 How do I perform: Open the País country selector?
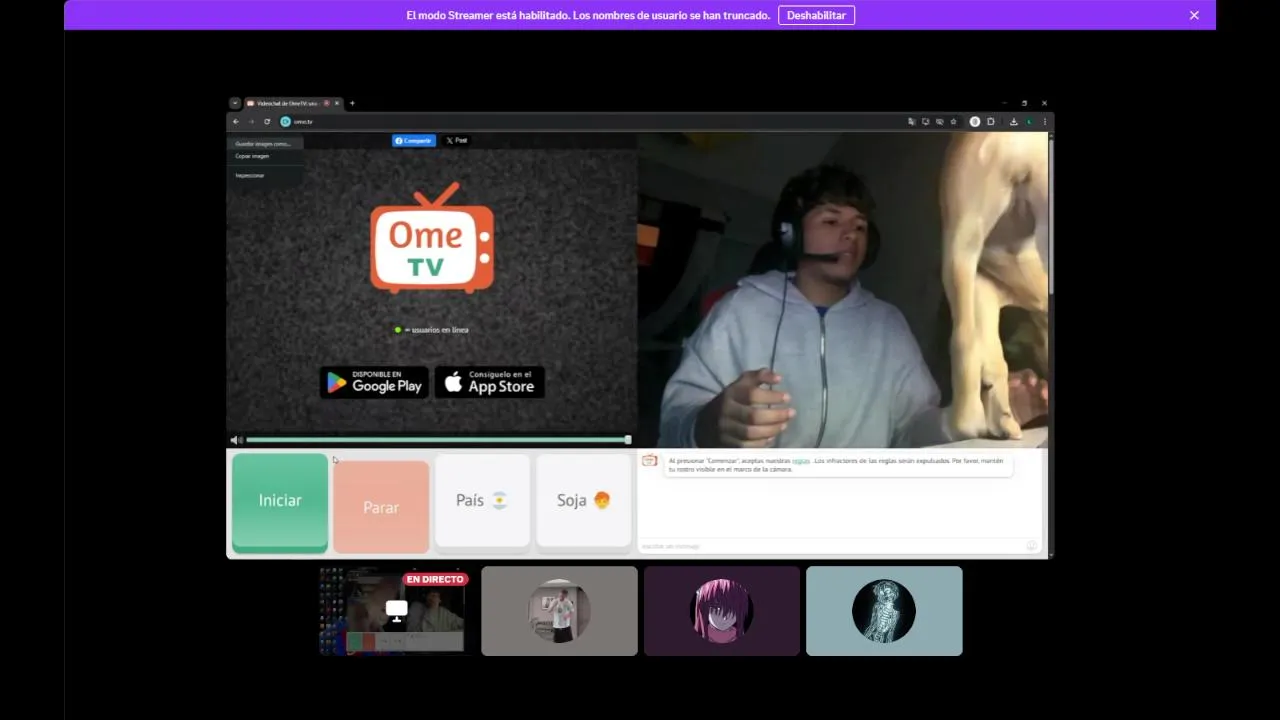pos(482,501)
